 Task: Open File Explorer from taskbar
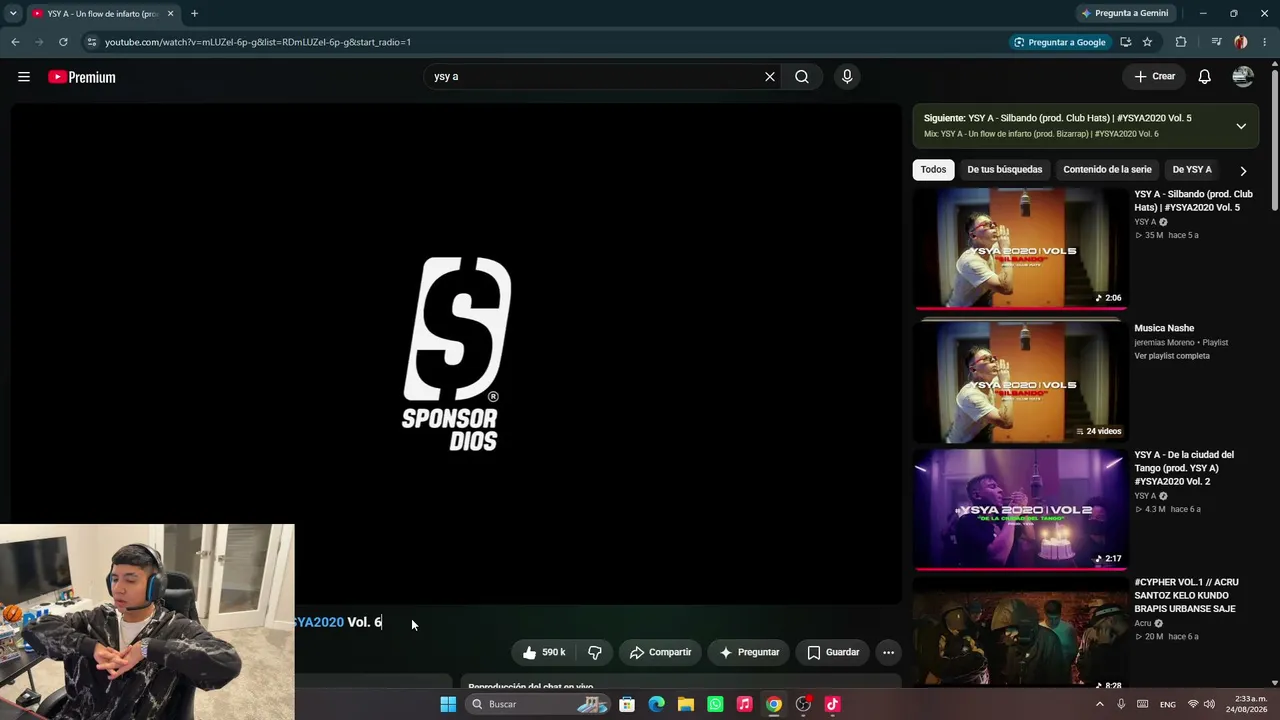(686, 704)
